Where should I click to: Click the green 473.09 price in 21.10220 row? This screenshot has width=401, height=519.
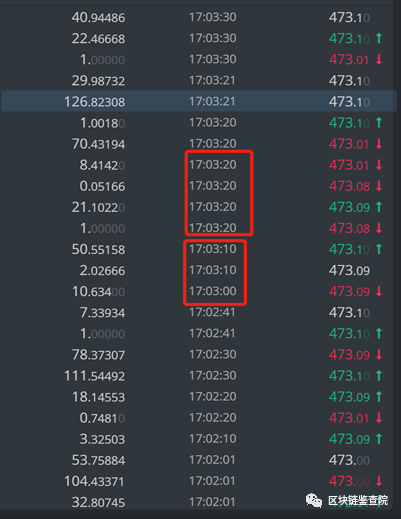[x=349, y=207]
